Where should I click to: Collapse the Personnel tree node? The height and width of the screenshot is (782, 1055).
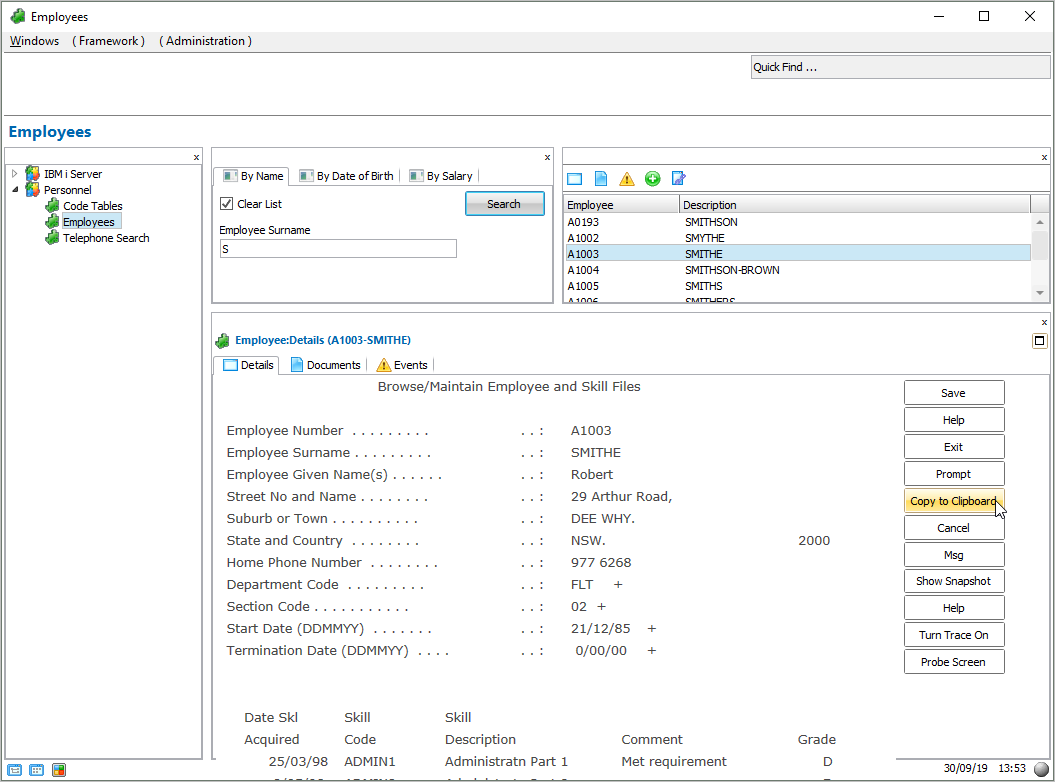(x=15, y=190)
